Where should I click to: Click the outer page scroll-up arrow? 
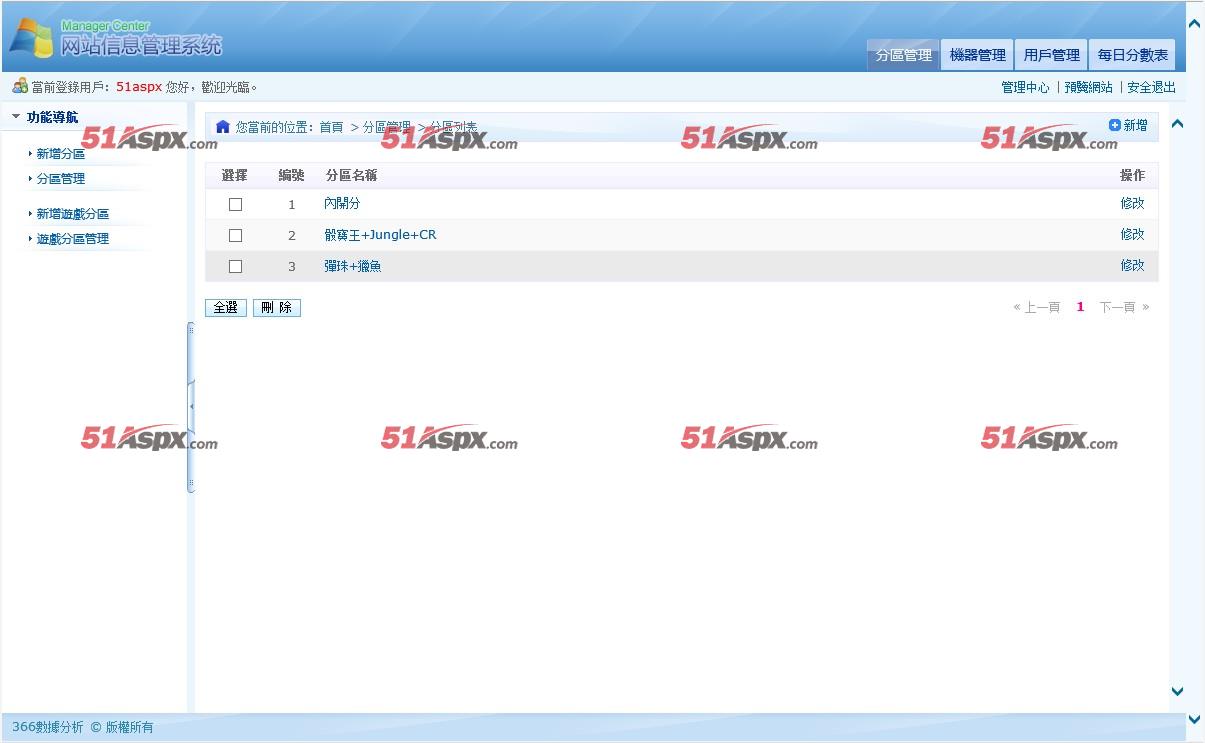(x=1194, y=23)
